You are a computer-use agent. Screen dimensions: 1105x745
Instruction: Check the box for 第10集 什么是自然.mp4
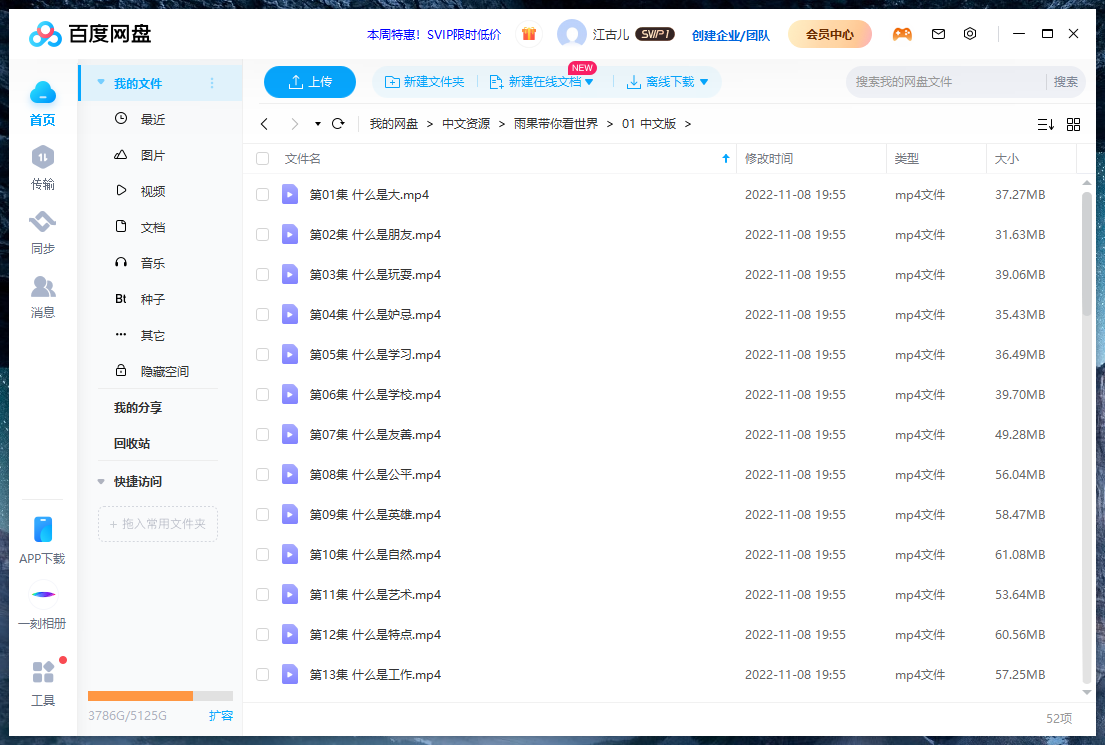(263, 555)
